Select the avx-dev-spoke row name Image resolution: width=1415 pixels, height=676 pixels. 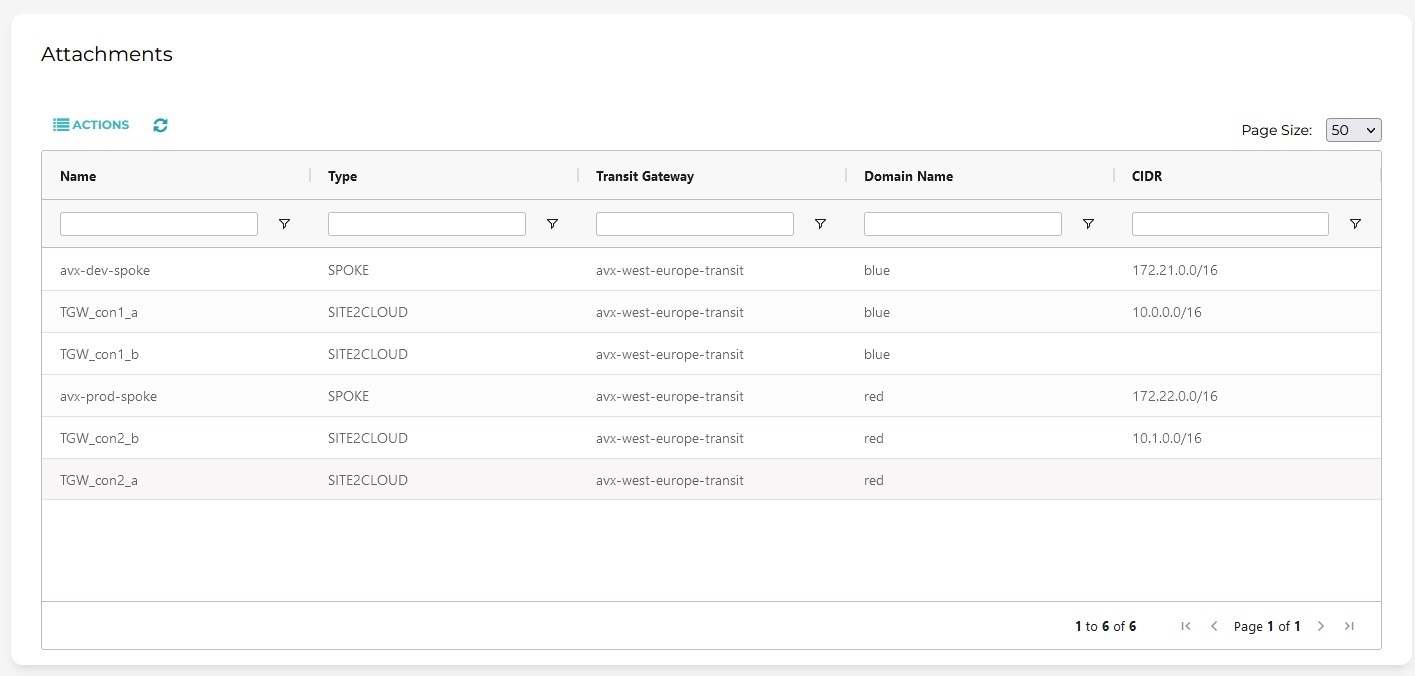tap(105, 270)
